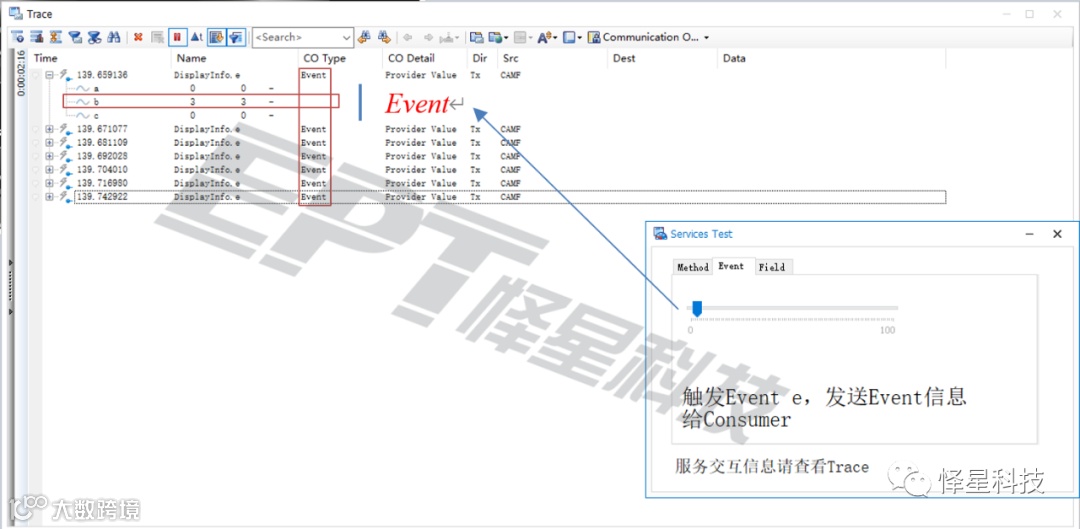Click the third toolbar icon in Trace

(x=56, y=37)
